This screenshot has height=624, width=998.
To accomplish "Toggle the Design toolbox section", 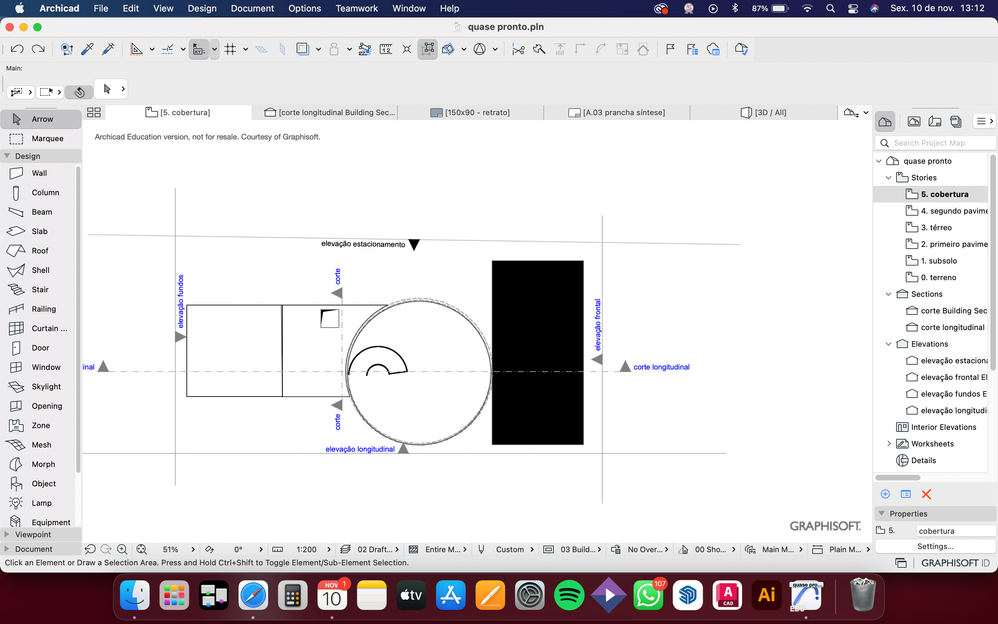I will tap(28, 156).
